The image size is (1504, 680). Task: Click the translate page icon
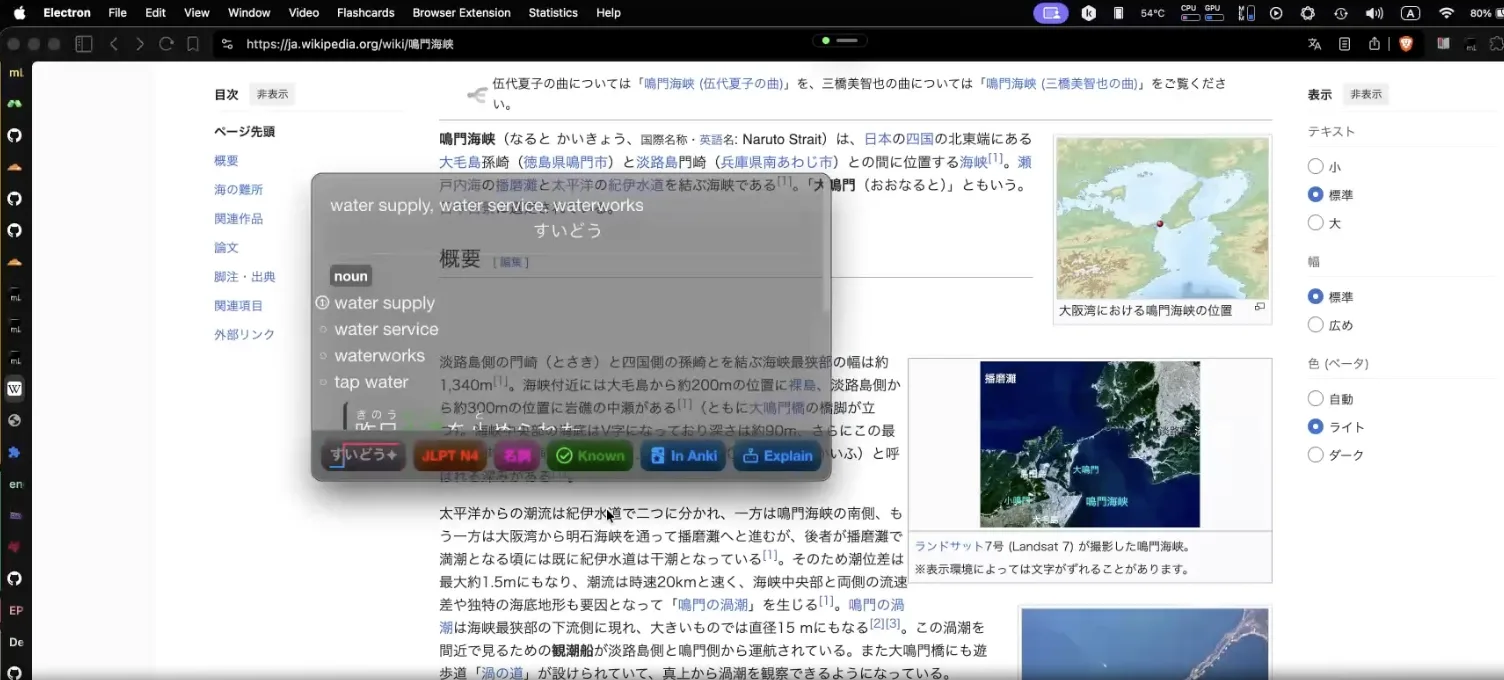[x=1314, y=44]
